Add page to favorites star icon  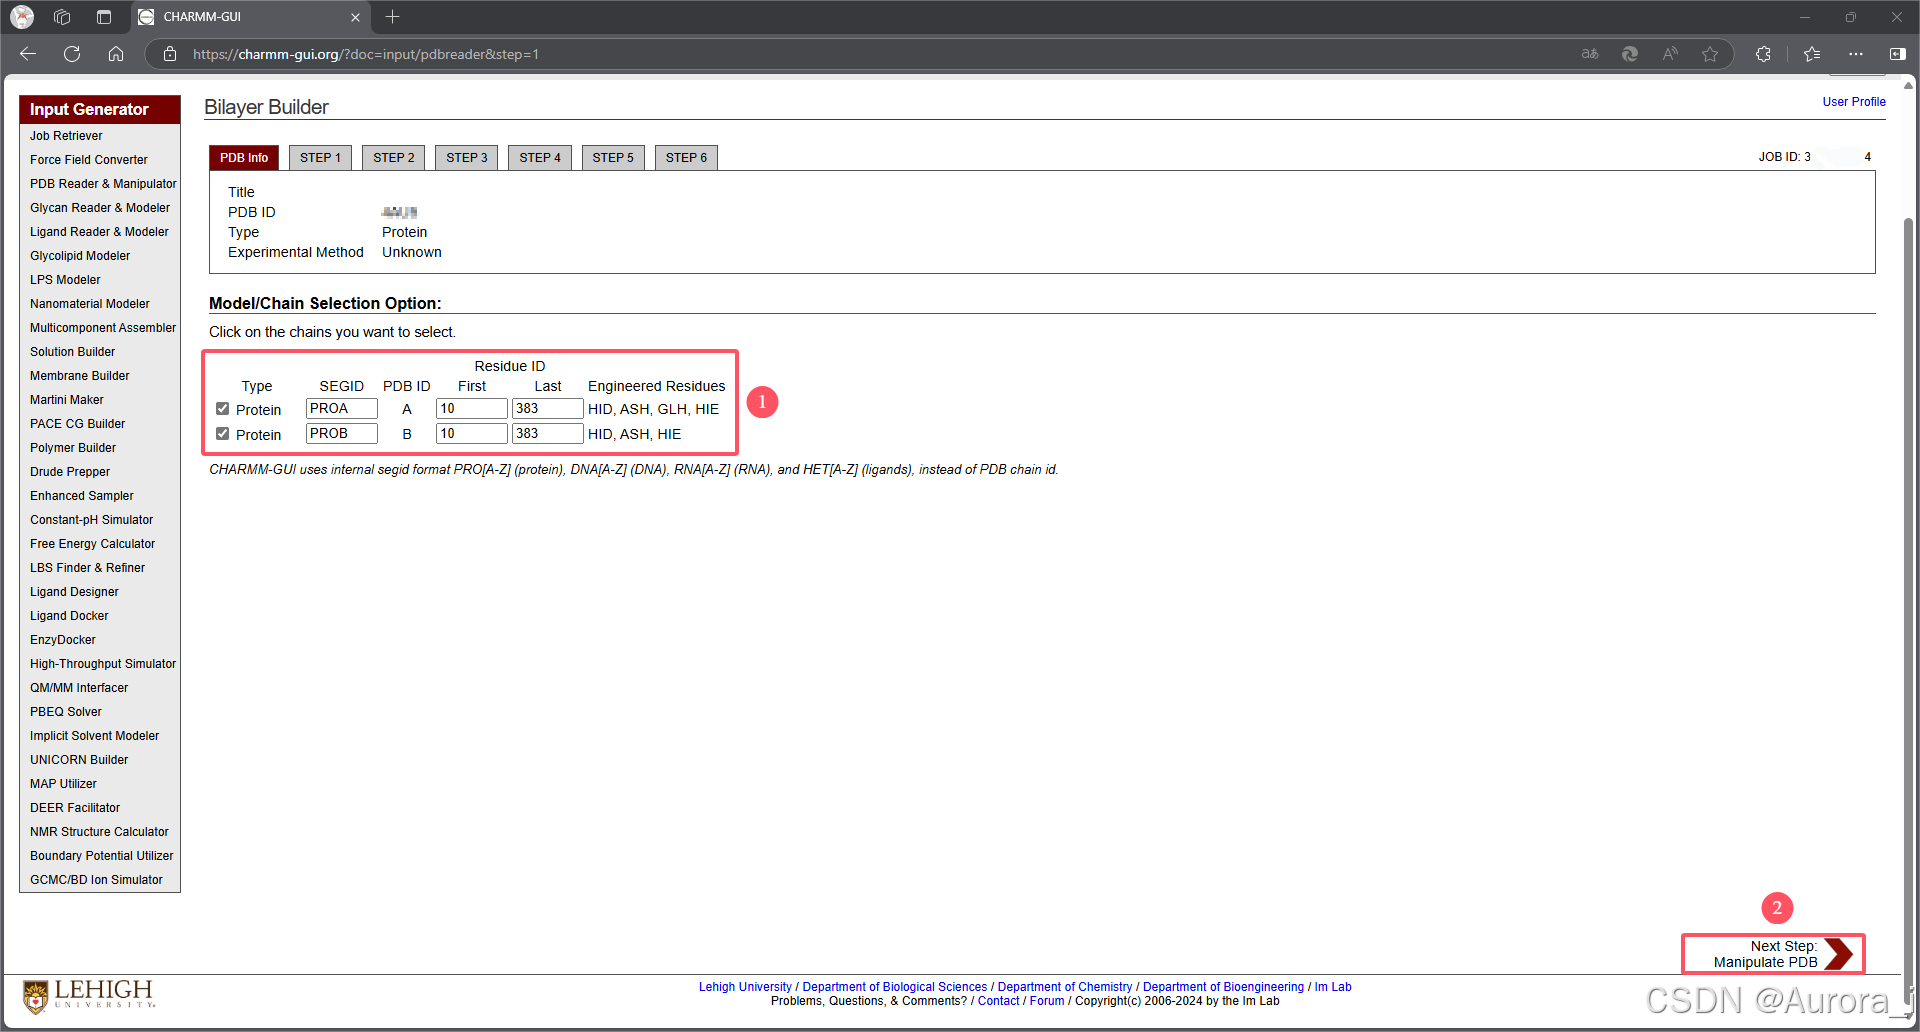(1710, 54)
